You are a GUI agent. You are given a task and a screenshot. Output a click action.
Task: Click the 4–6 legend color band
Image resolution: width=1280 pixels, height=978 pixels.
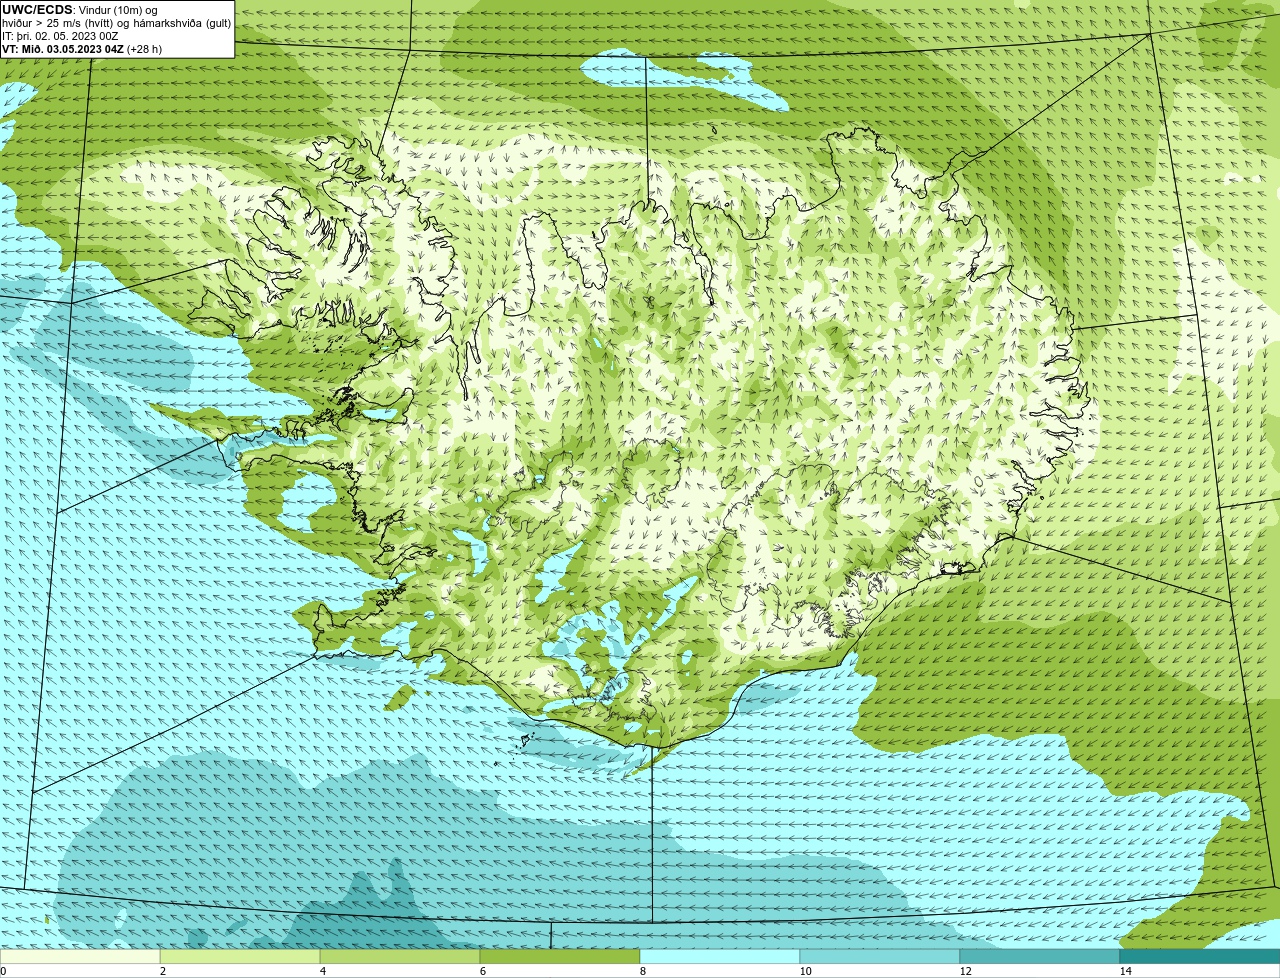400,956
